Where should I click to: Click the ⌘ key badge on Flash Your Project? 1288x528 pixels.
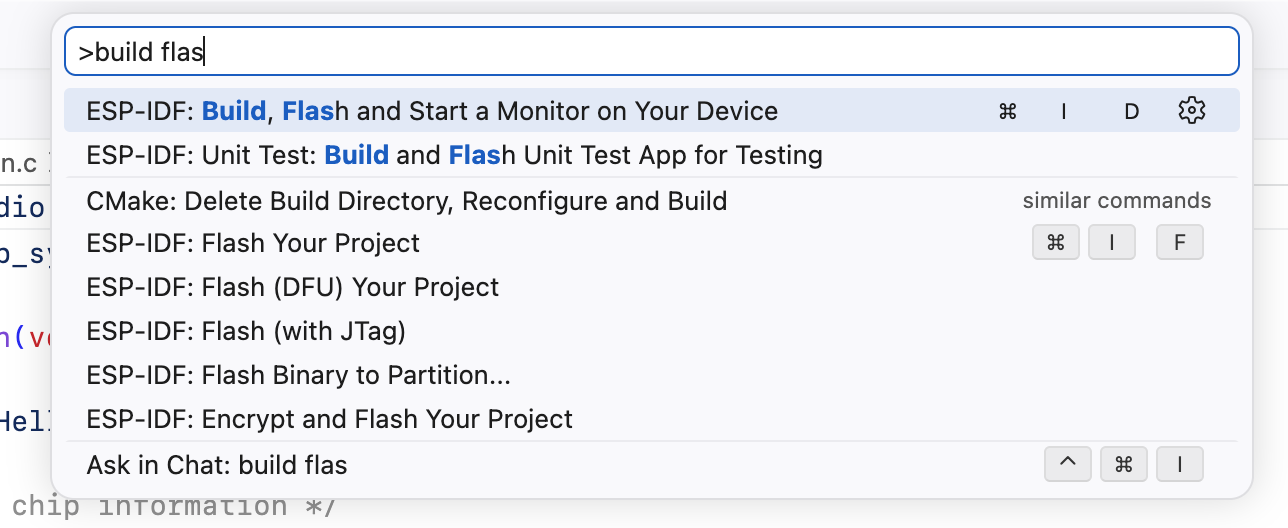click(x=1055, y=243)
